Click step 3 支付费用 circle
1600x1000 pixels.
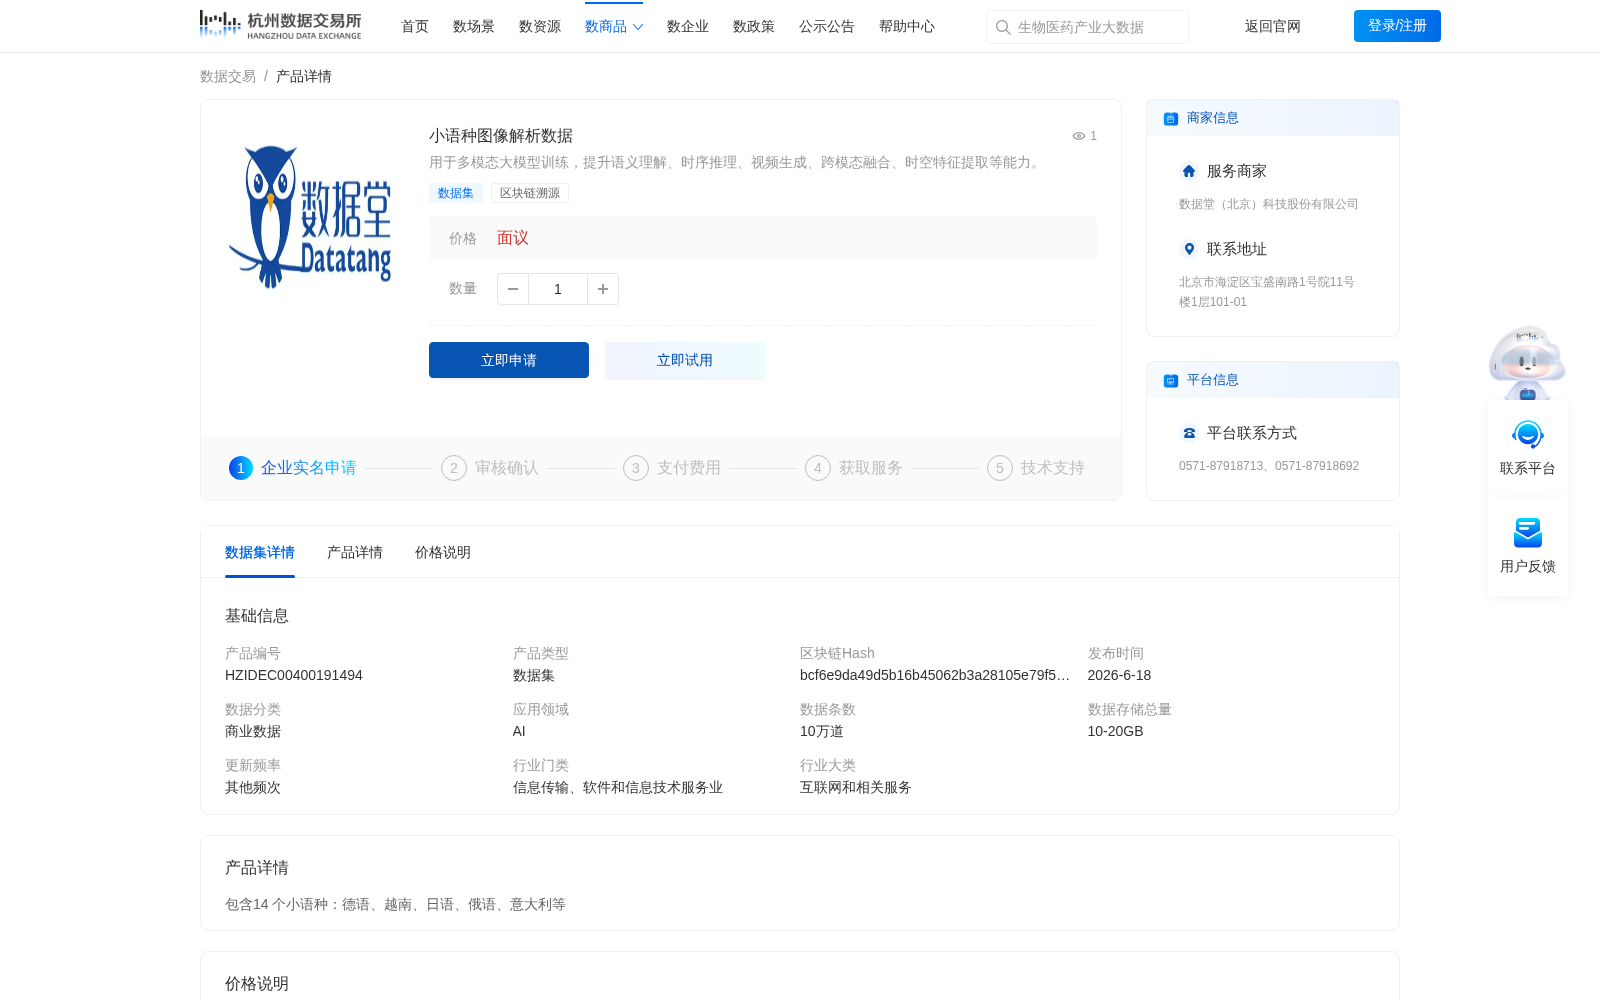click(636, 468)
